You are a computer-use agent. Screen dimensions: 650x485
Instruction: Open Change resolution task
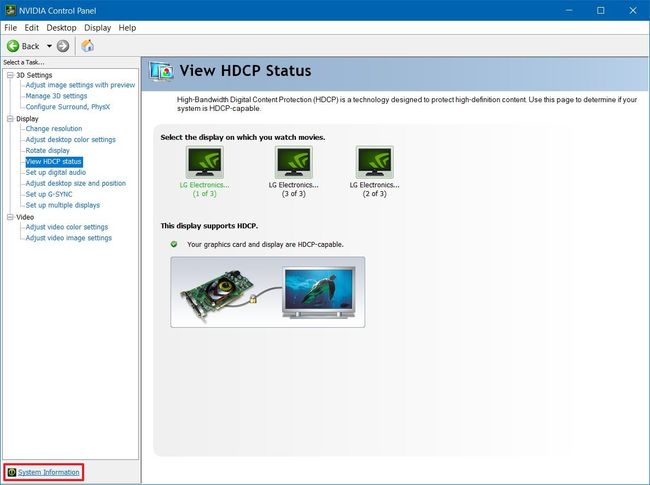coord(54,129)
